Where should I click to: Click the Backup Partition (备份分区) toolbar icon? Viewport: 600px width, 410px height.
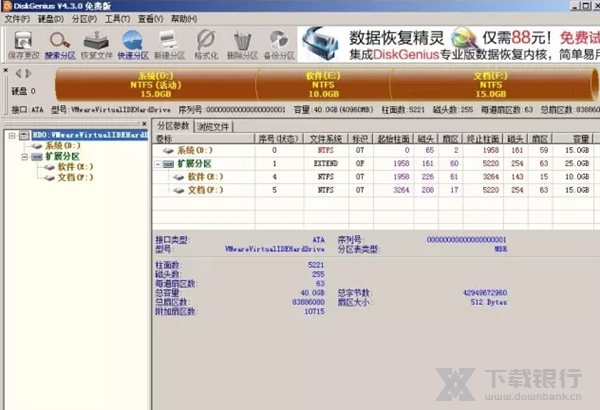(x=279, y=45)
